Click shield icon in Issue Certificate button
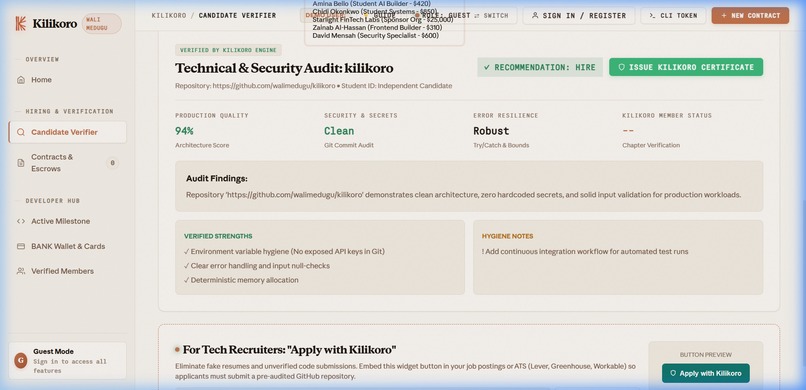The image size is (806, 390). pyautogui.click(x=621, y=67)
